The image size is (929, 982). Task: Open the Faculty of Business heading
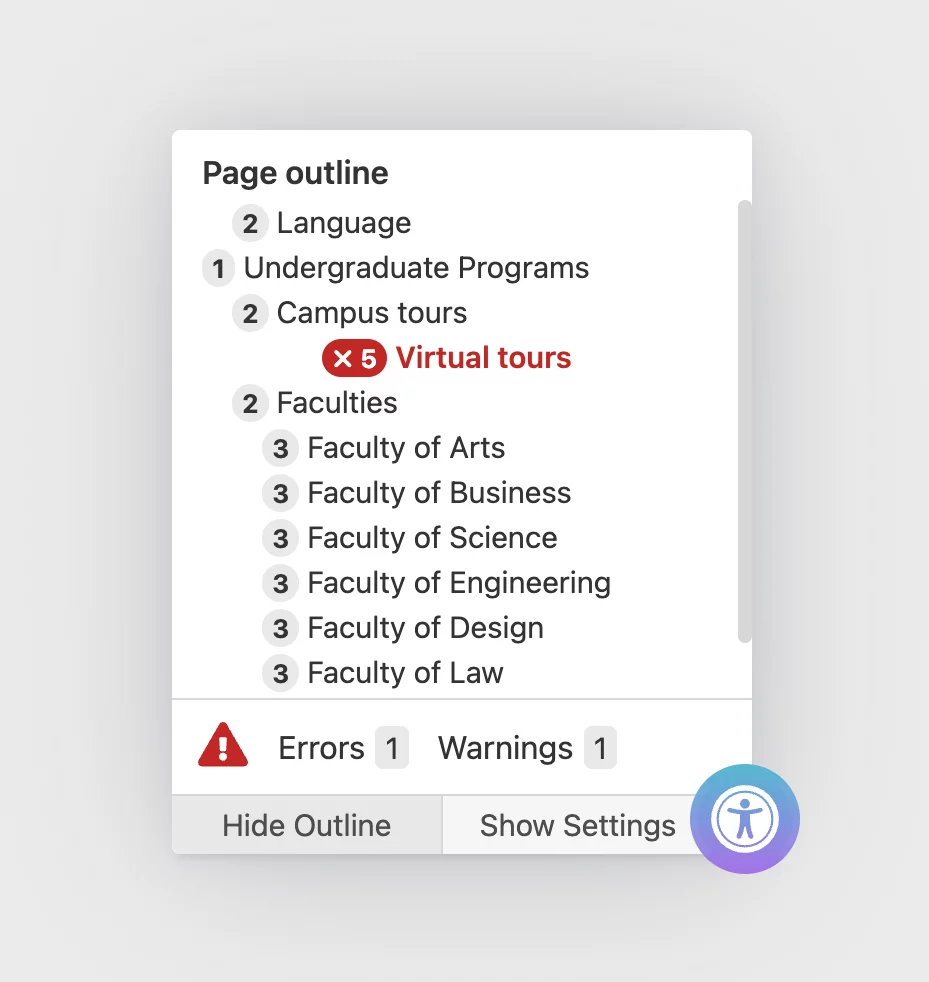coord(439,493)
